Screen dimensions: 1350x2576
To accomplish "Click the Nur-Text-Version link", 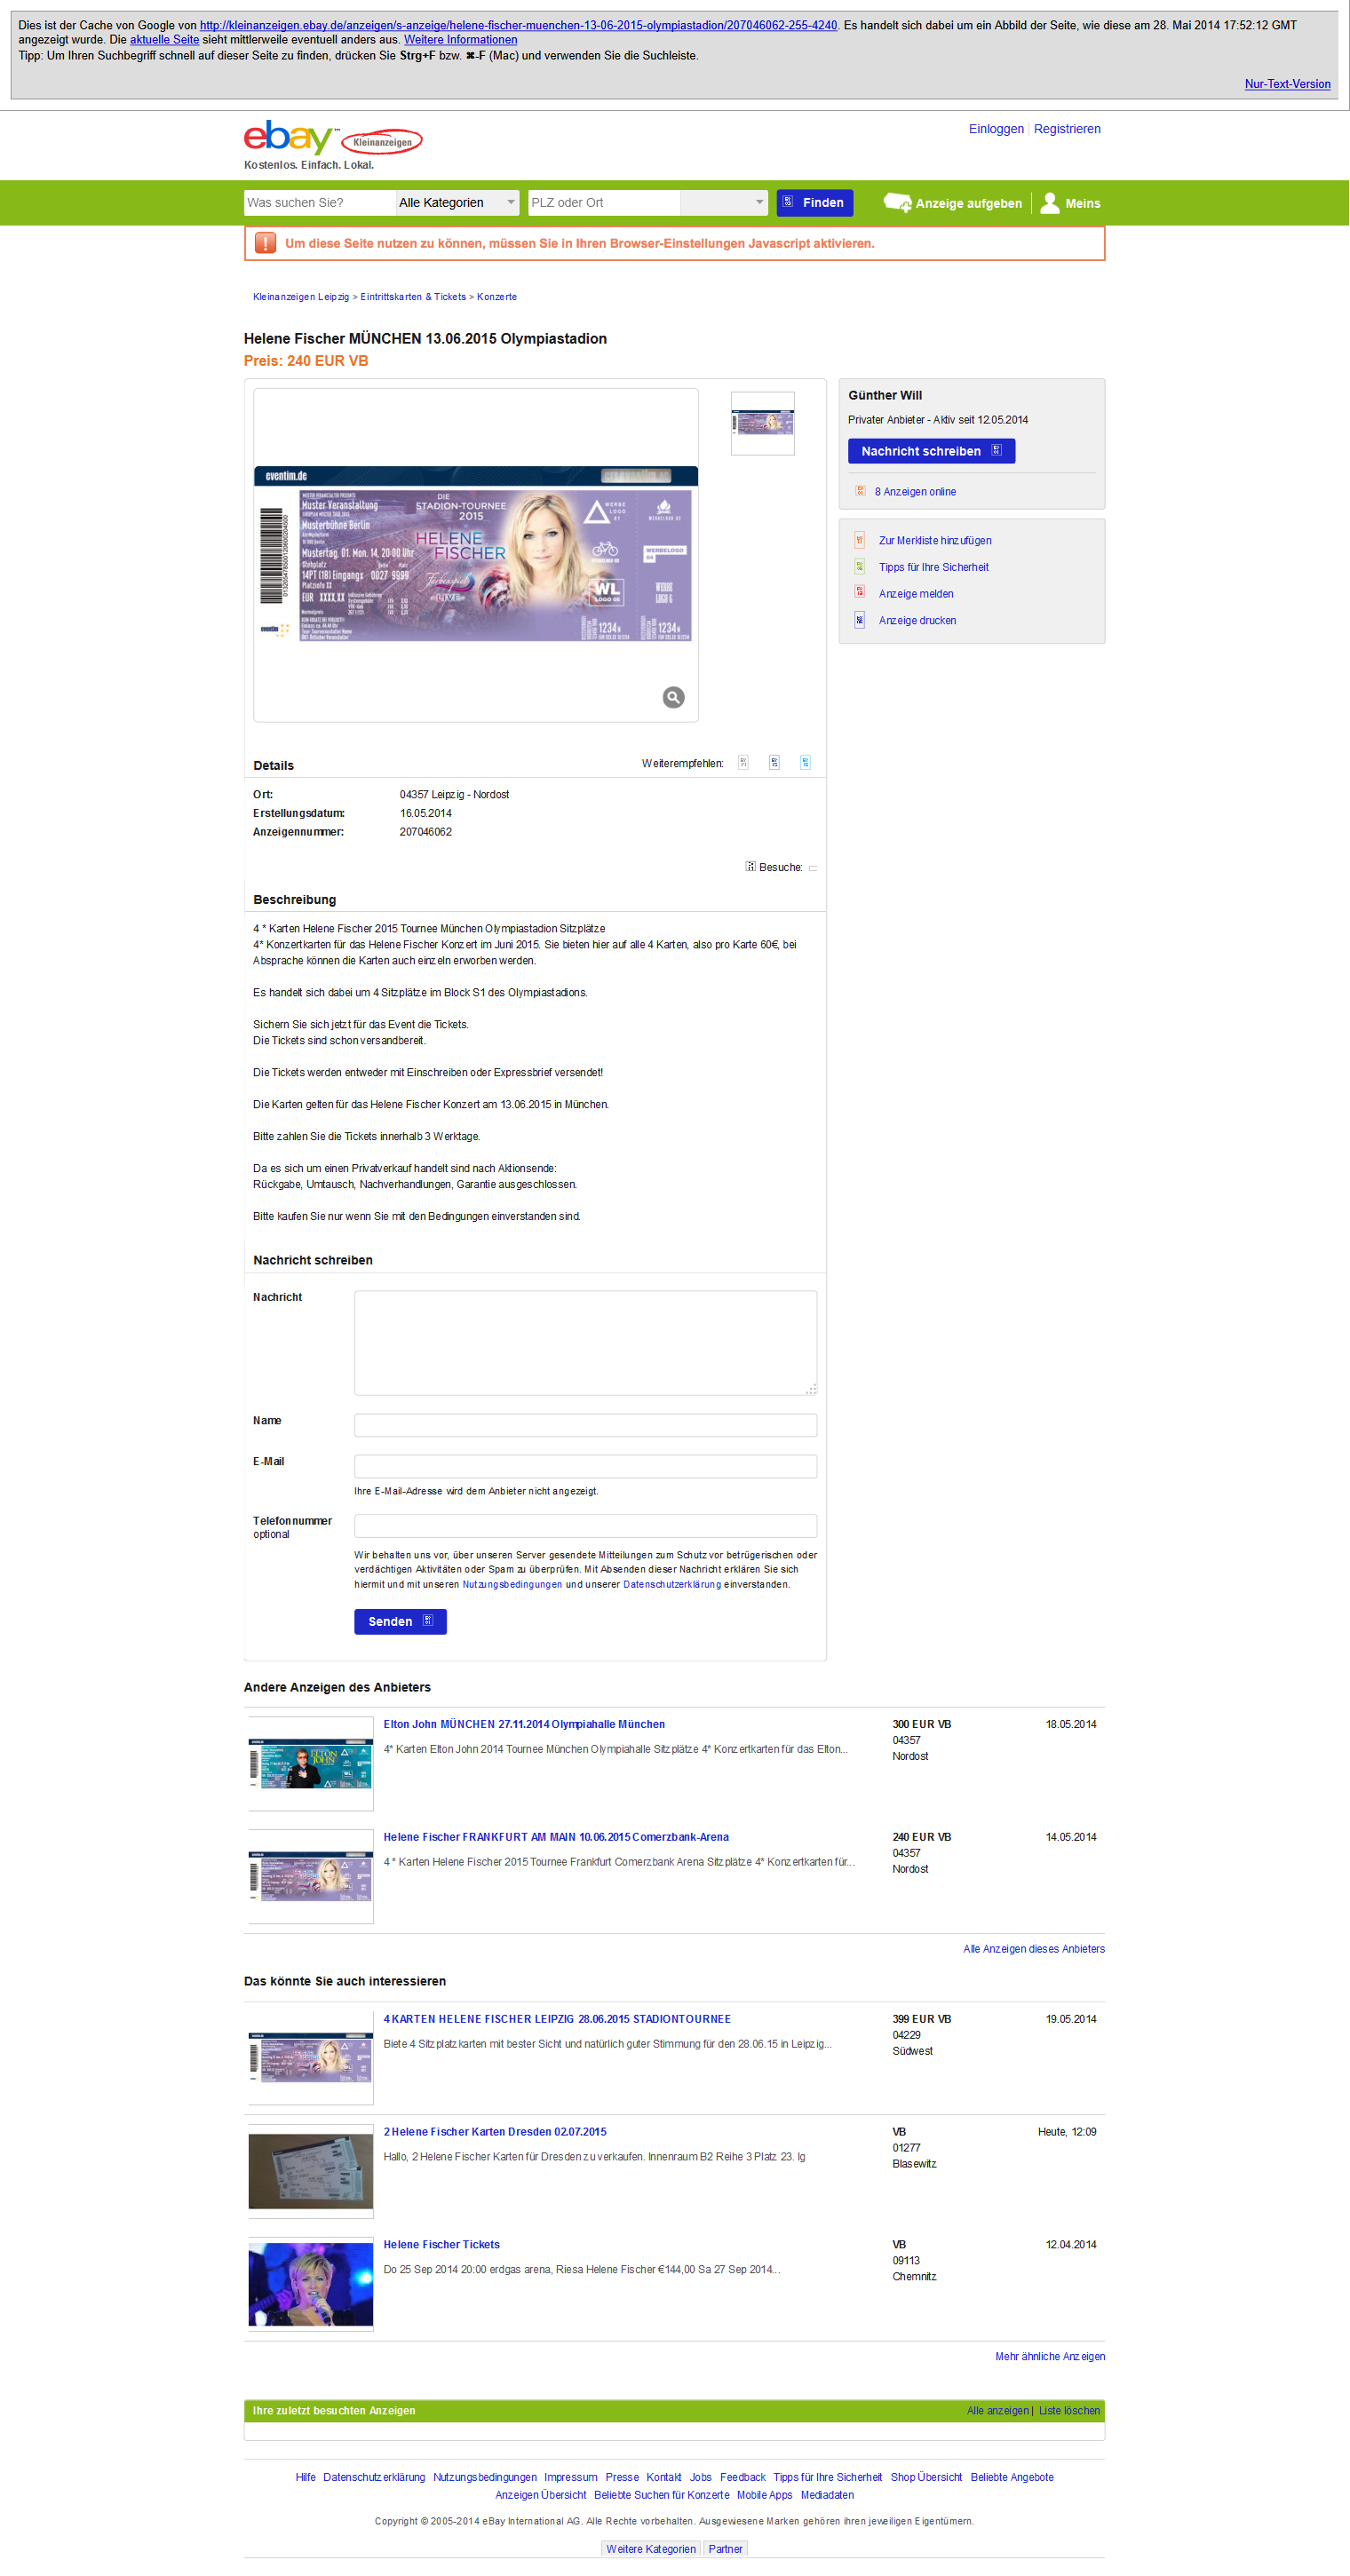I will tap(1287, 84).
